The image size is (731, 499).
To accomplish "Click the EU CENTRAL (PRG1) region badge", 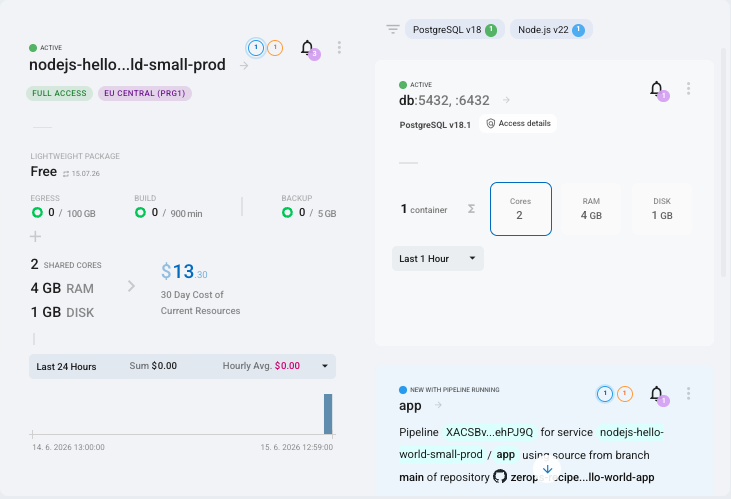I will 145,93.
